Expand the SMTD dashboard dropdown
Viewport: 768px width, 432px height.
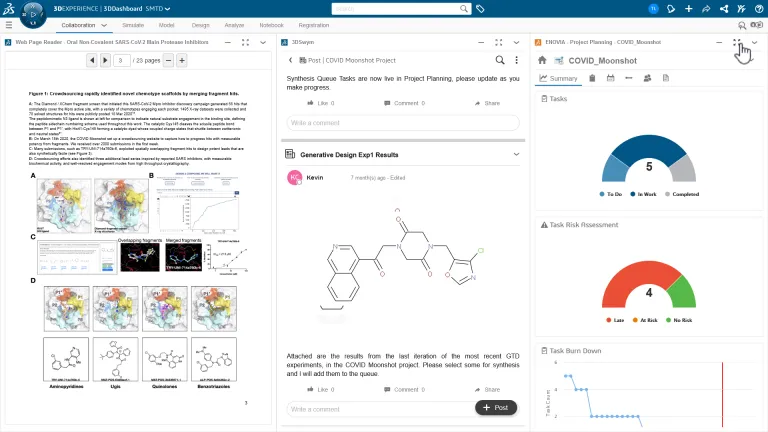tap(168, 9)
